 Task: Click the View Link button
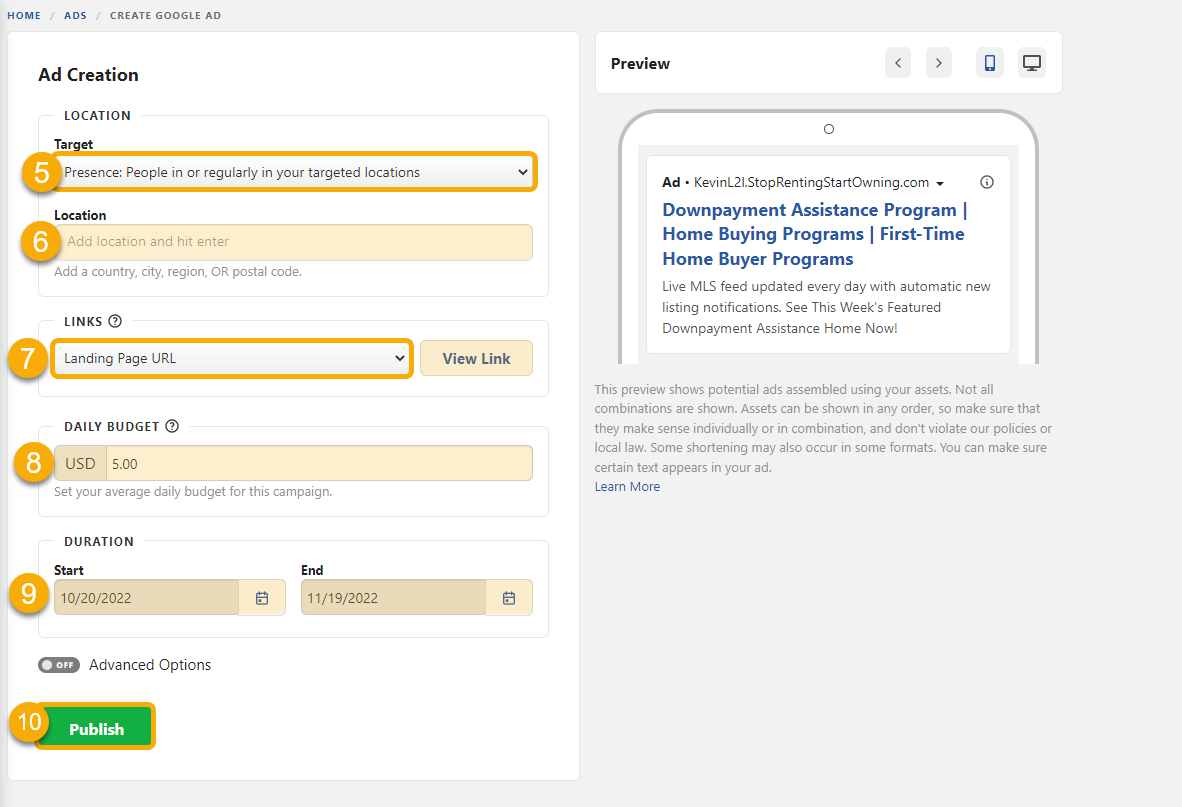click(476, 358)
